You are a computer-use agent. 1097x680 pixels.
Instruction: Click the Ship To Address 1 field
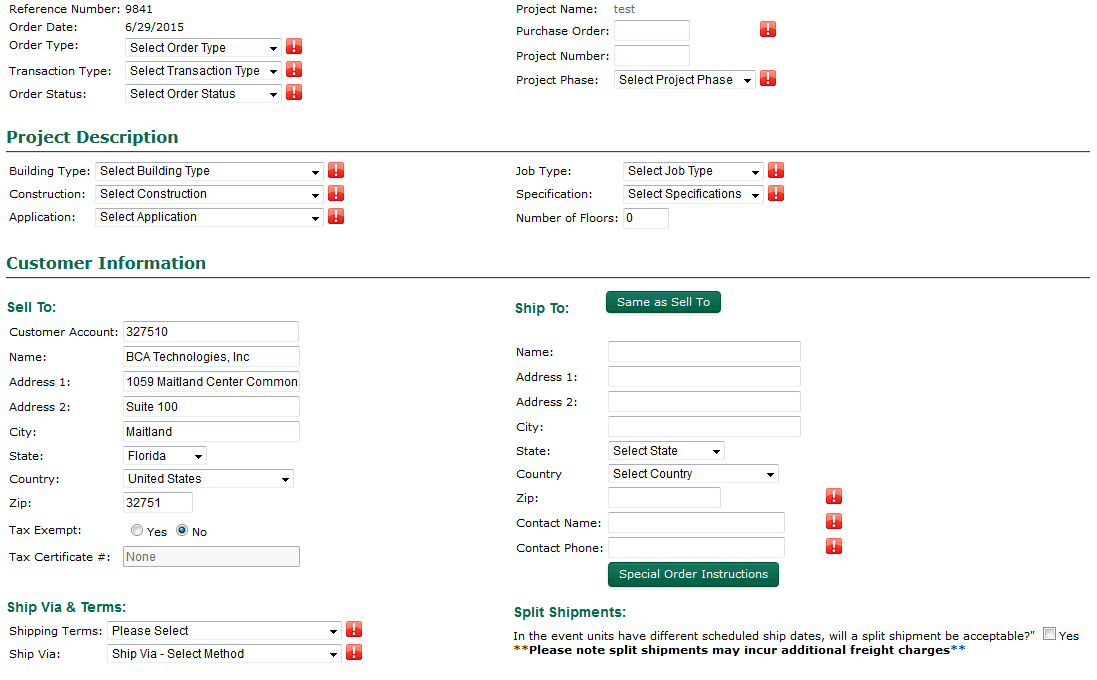(x=705, y=377)
